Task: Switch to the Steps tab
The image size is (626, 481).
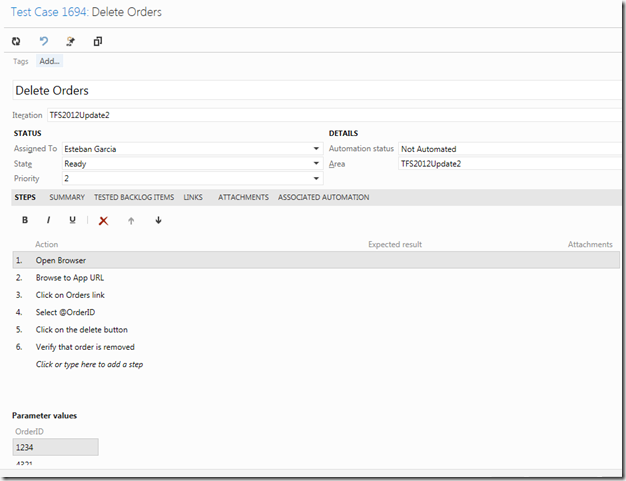Action: [x=25, y=197]
